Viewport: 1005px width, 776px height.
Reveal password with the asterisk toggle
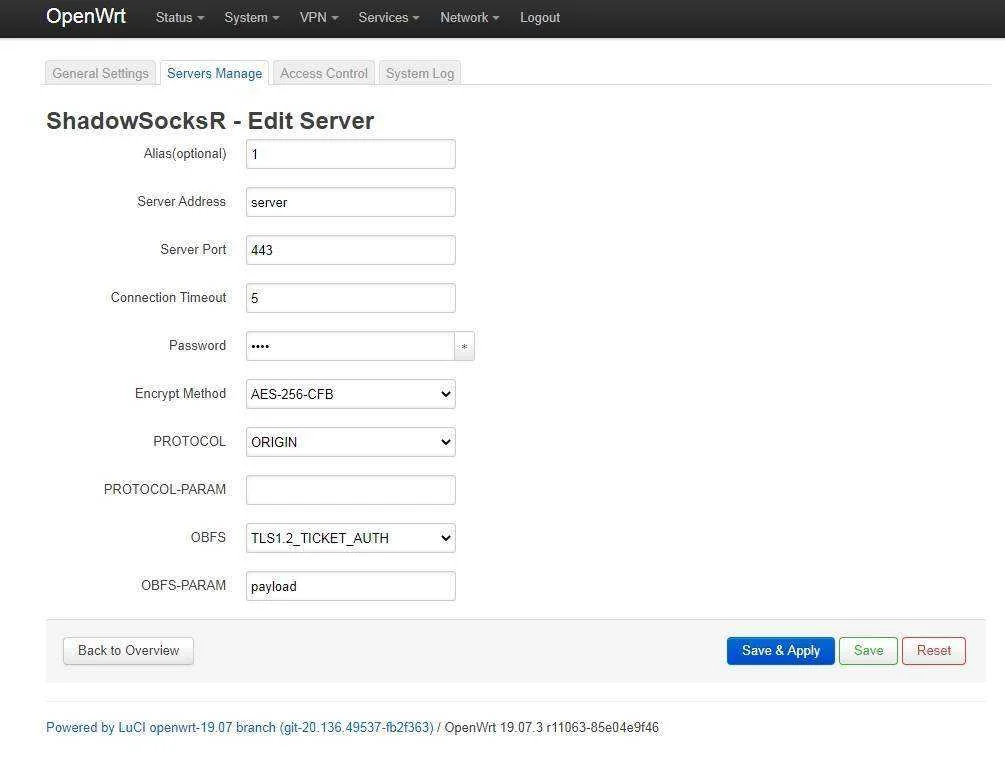[x=465, y=346]
